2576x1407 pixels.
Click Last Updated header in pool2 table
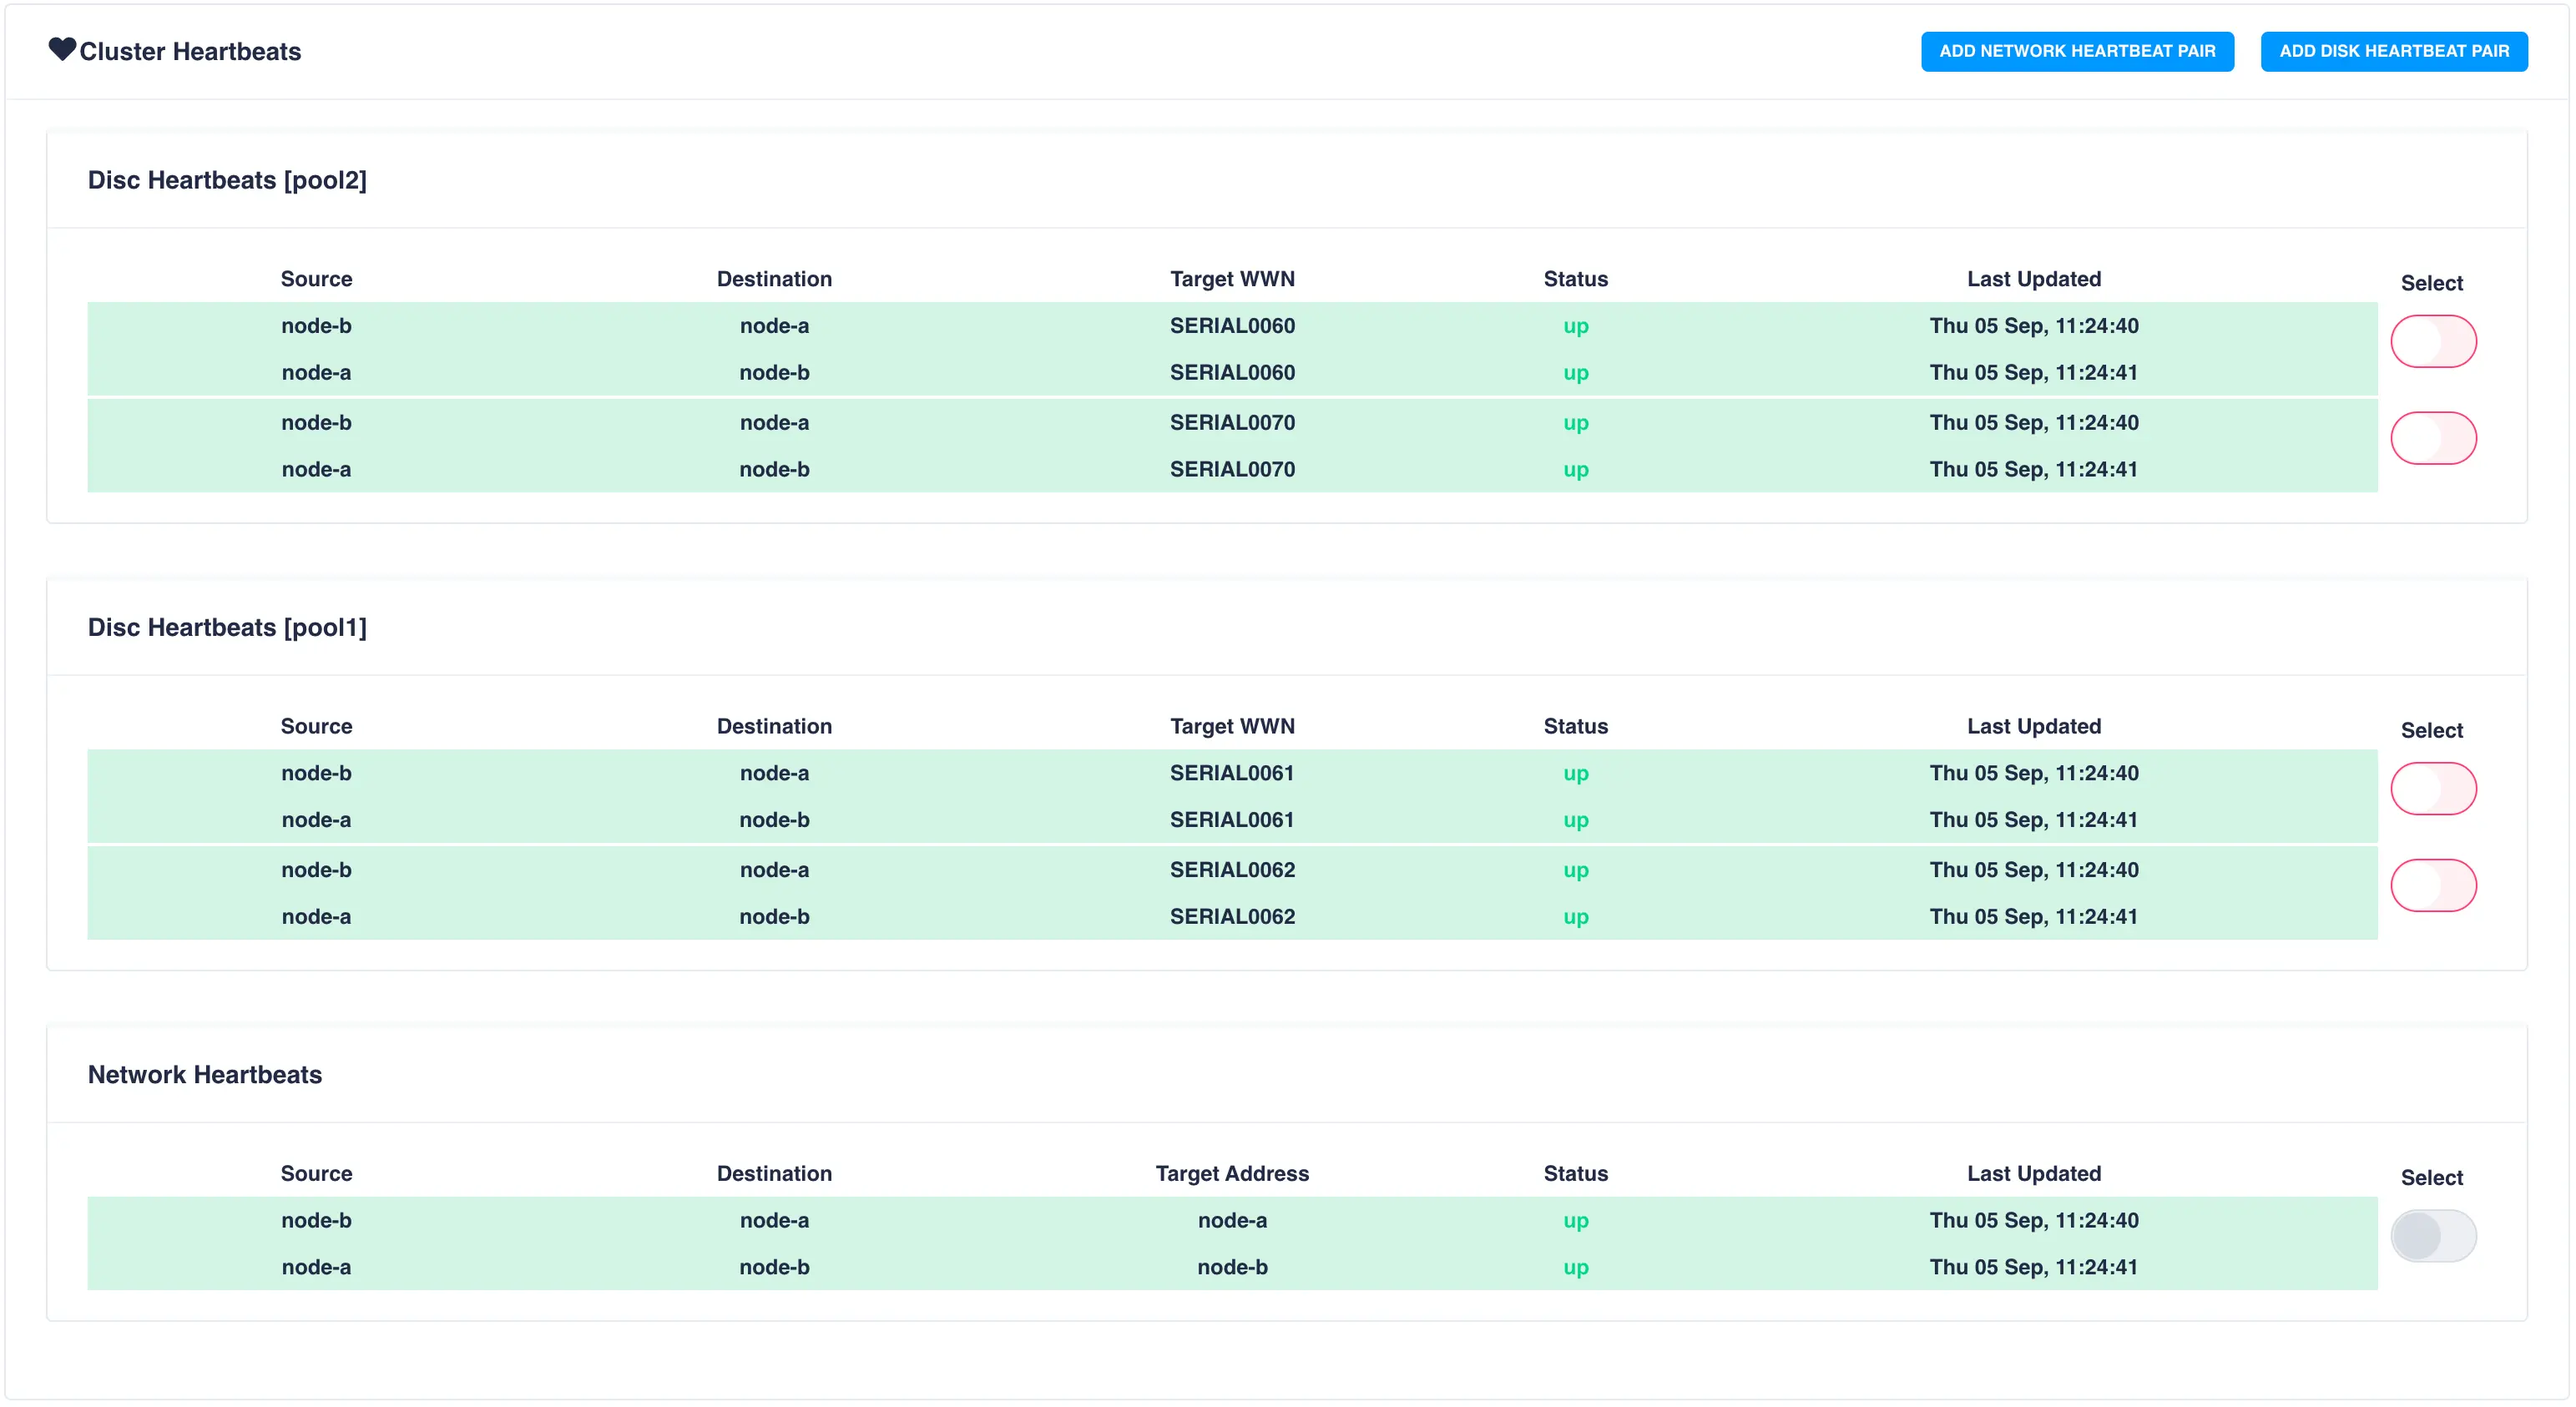pyautogui.click(x=2033, y=279)
